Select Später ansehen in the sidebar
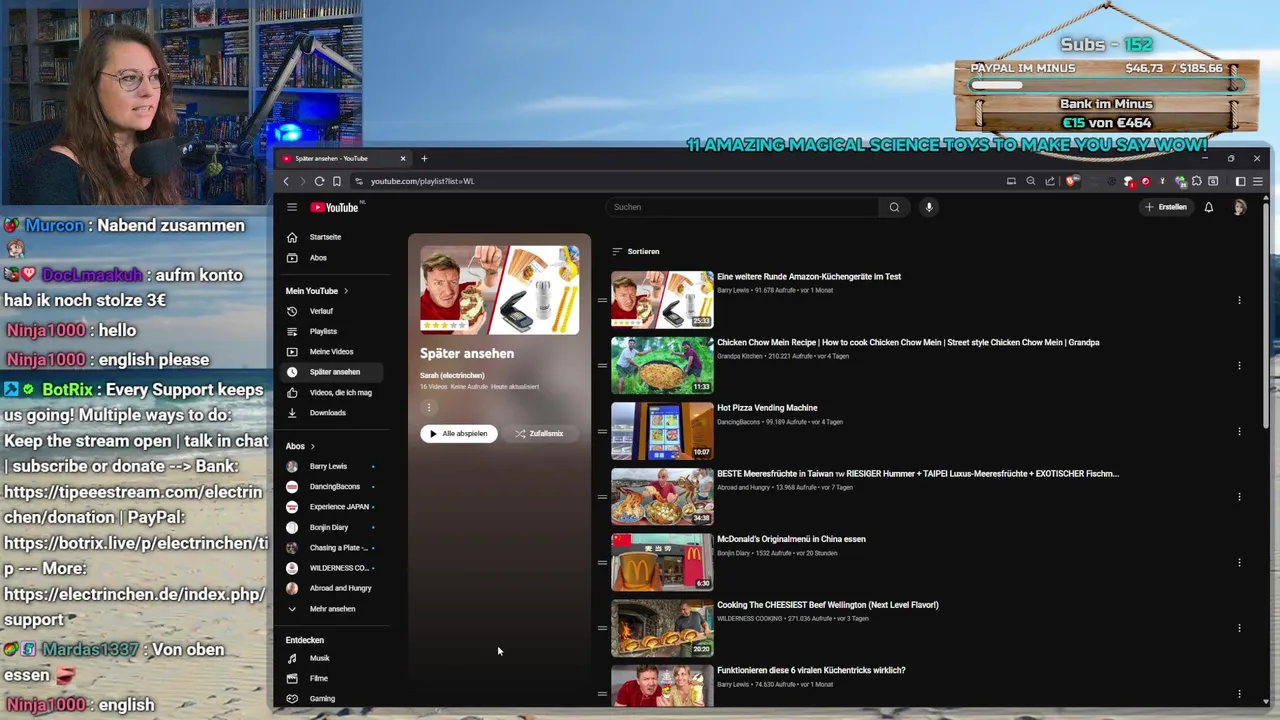 [332, 372]
